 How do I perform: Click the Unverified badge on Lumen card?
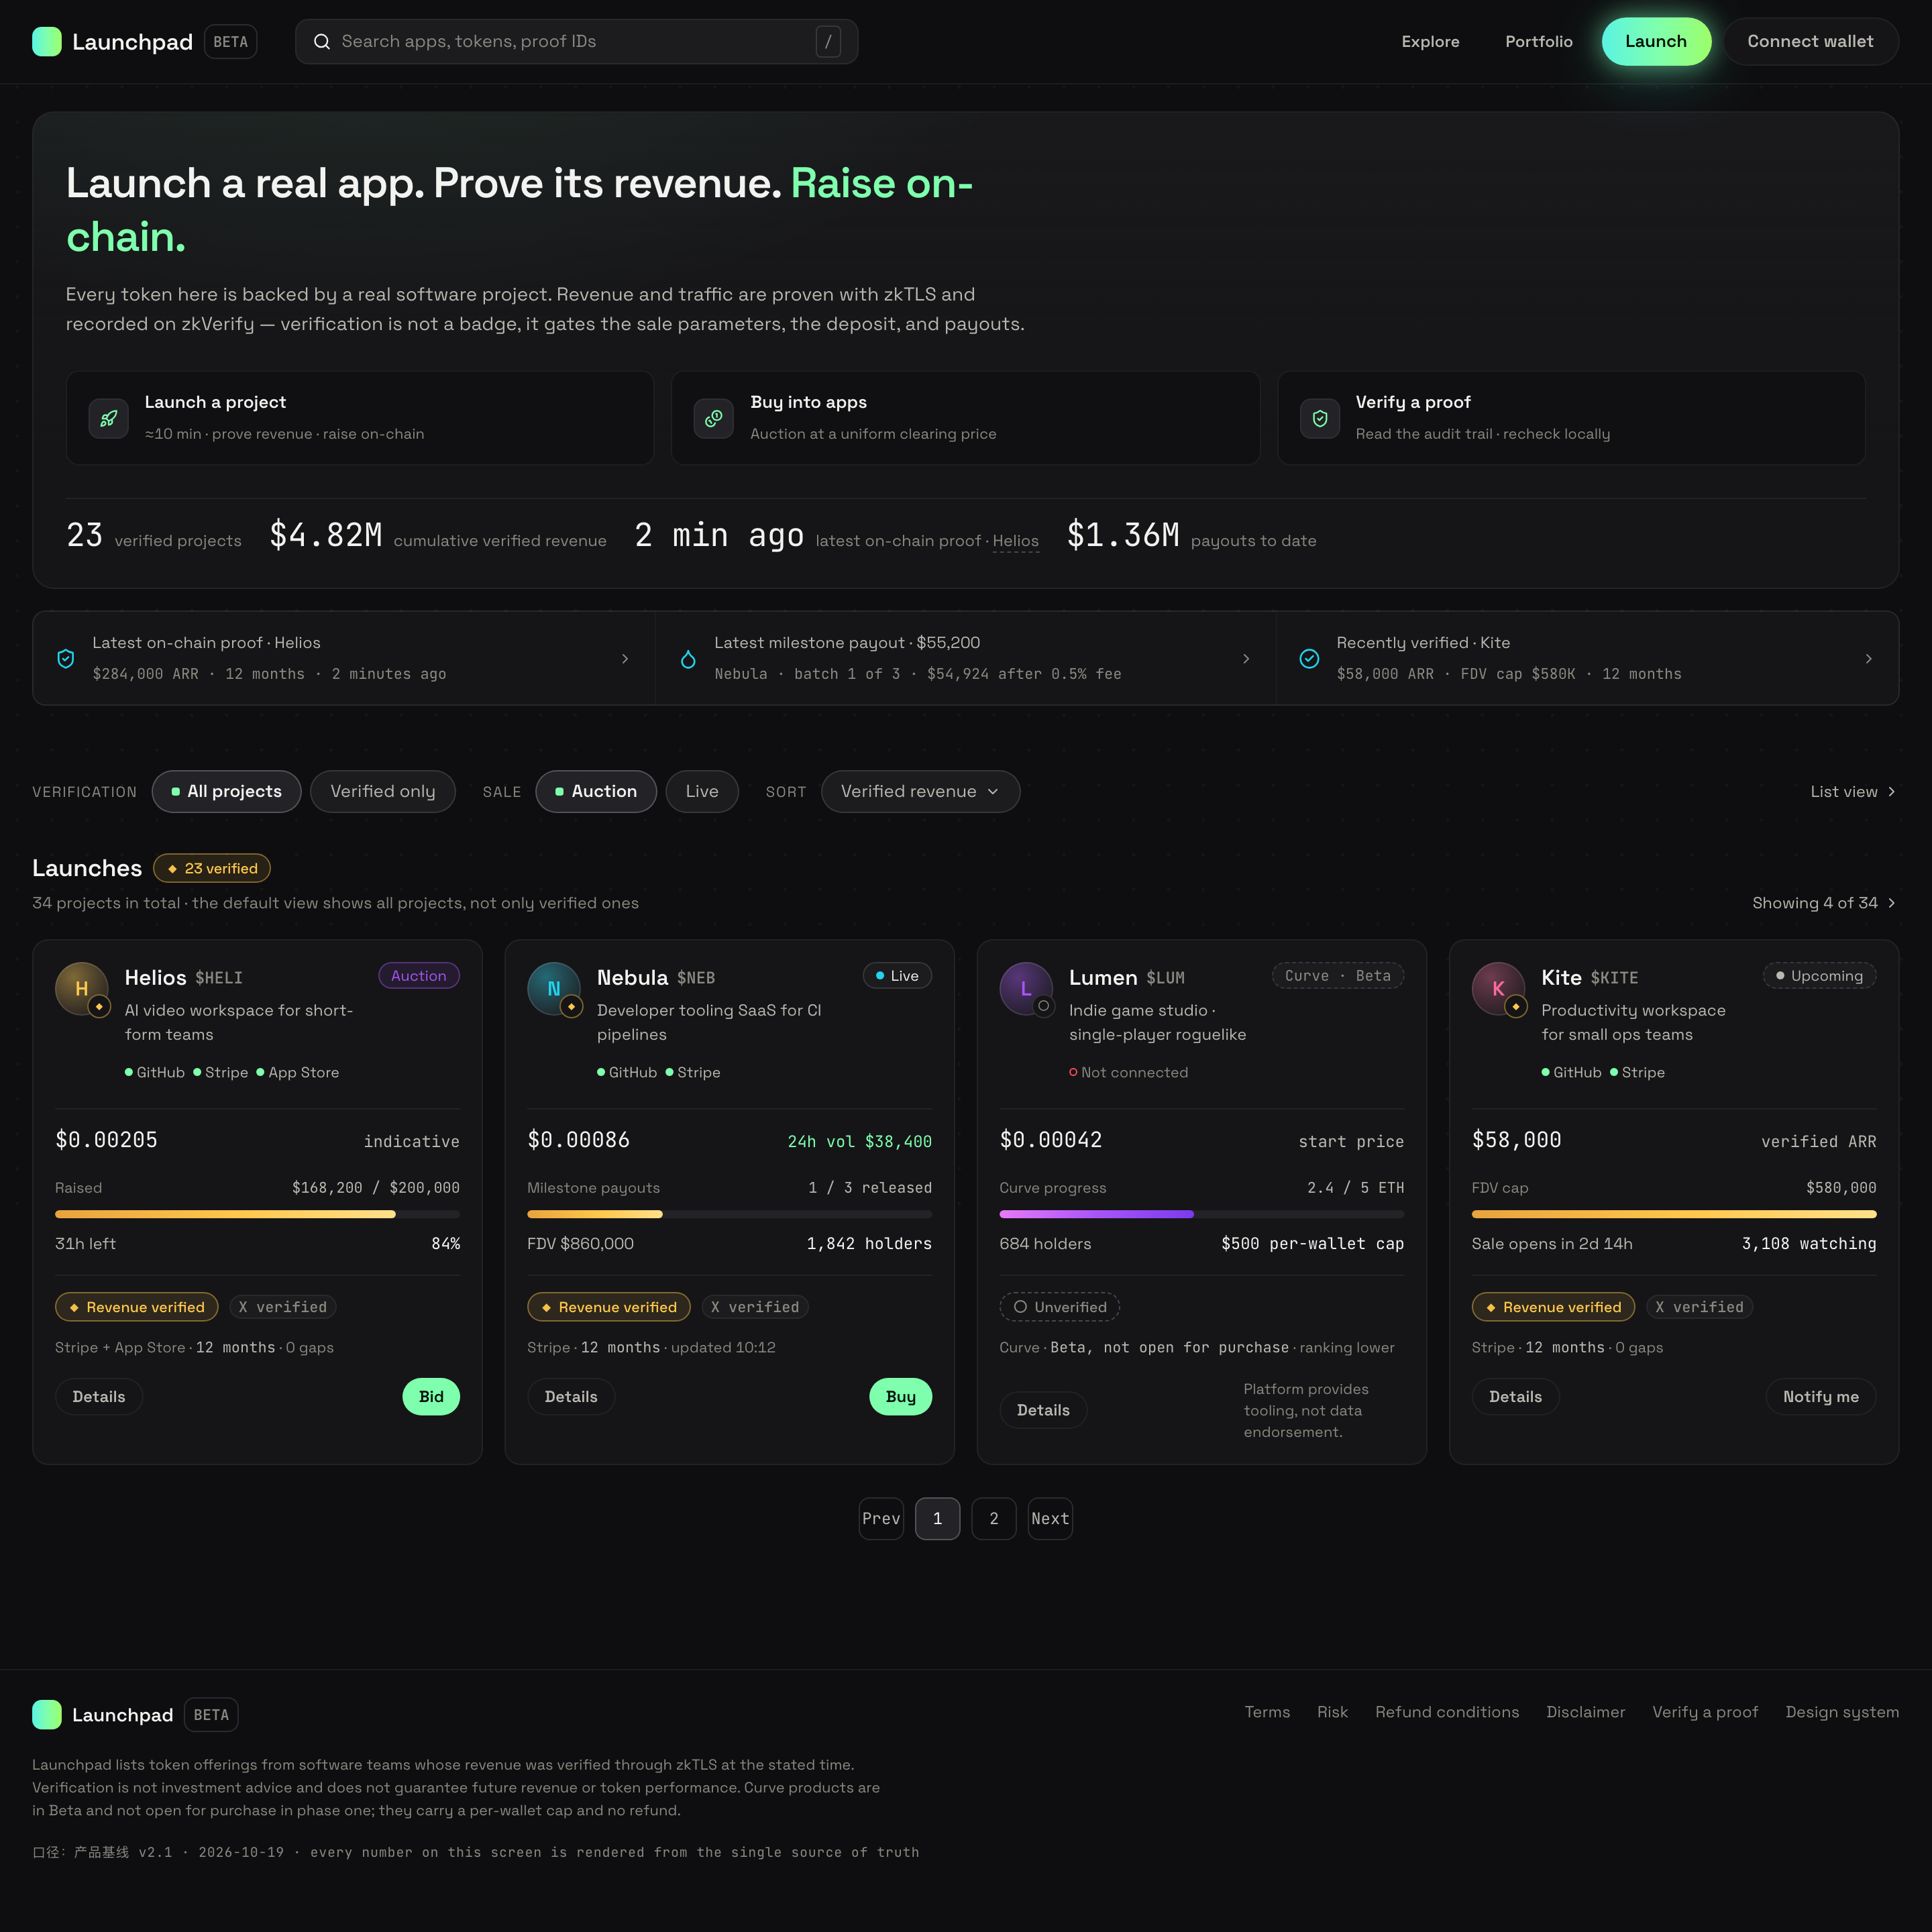coord(1060,1307)
